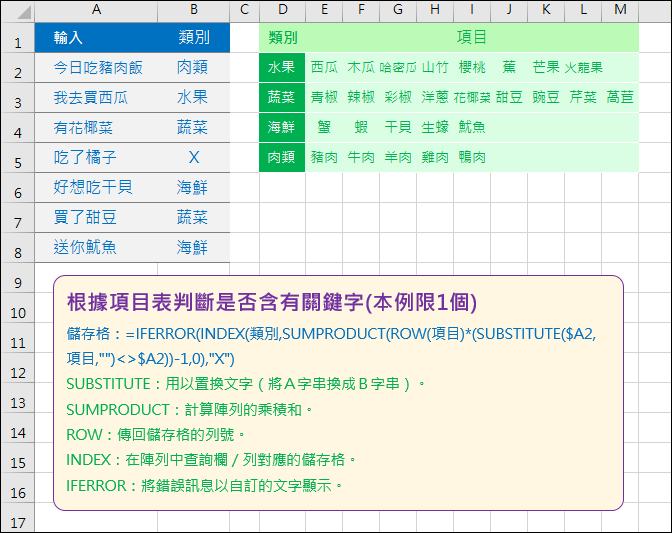Select cell containing 有花椰菜
The width and height of the screenshot is (672, 533).
coord(96,128)
